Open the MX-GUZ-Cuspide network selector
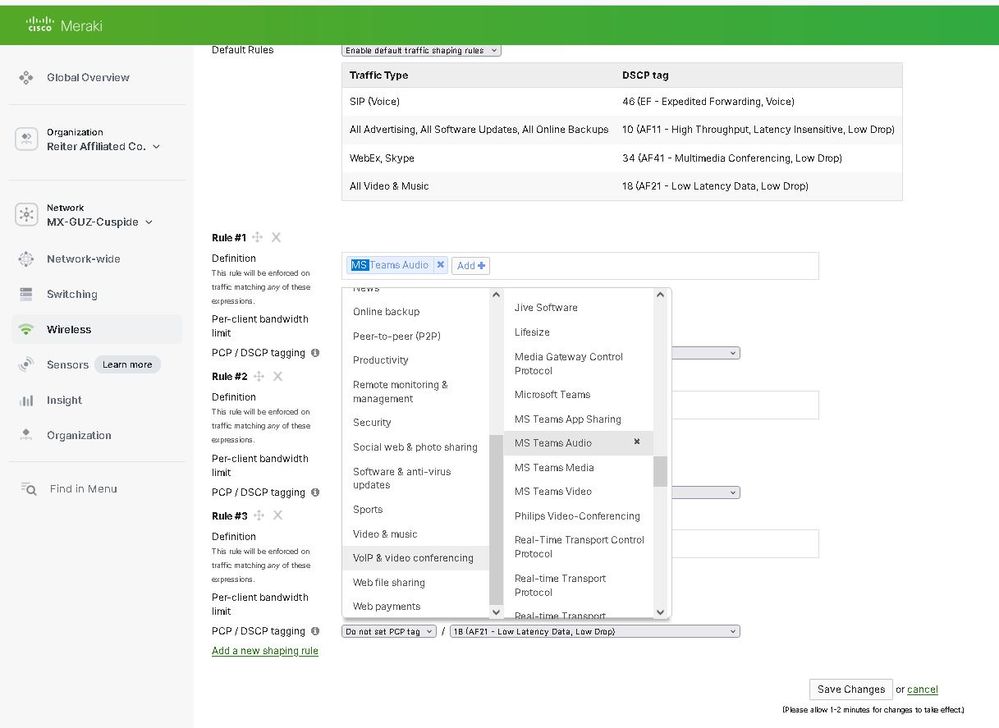The height and width of the screenshot is (728, 999). click(x=99, y=222)
